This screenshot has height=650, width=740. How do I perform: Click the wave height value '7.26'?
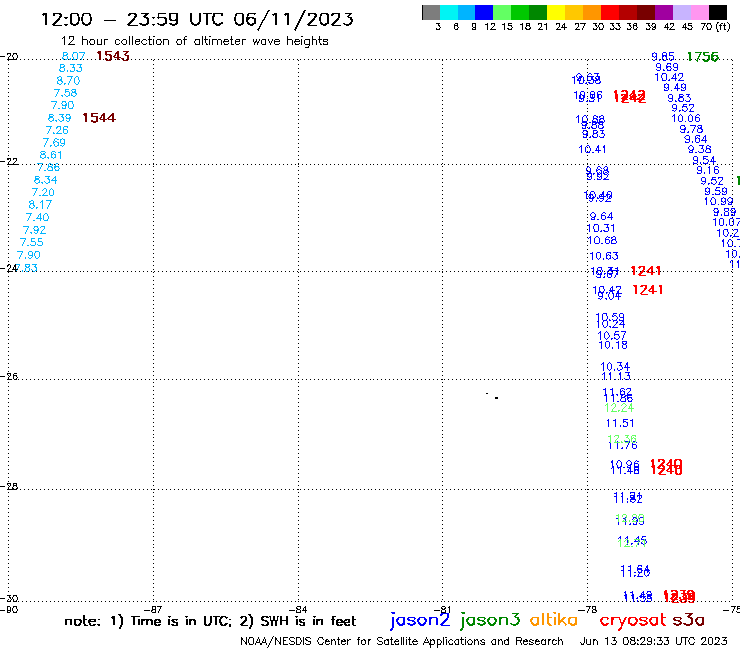coord(57,130)
